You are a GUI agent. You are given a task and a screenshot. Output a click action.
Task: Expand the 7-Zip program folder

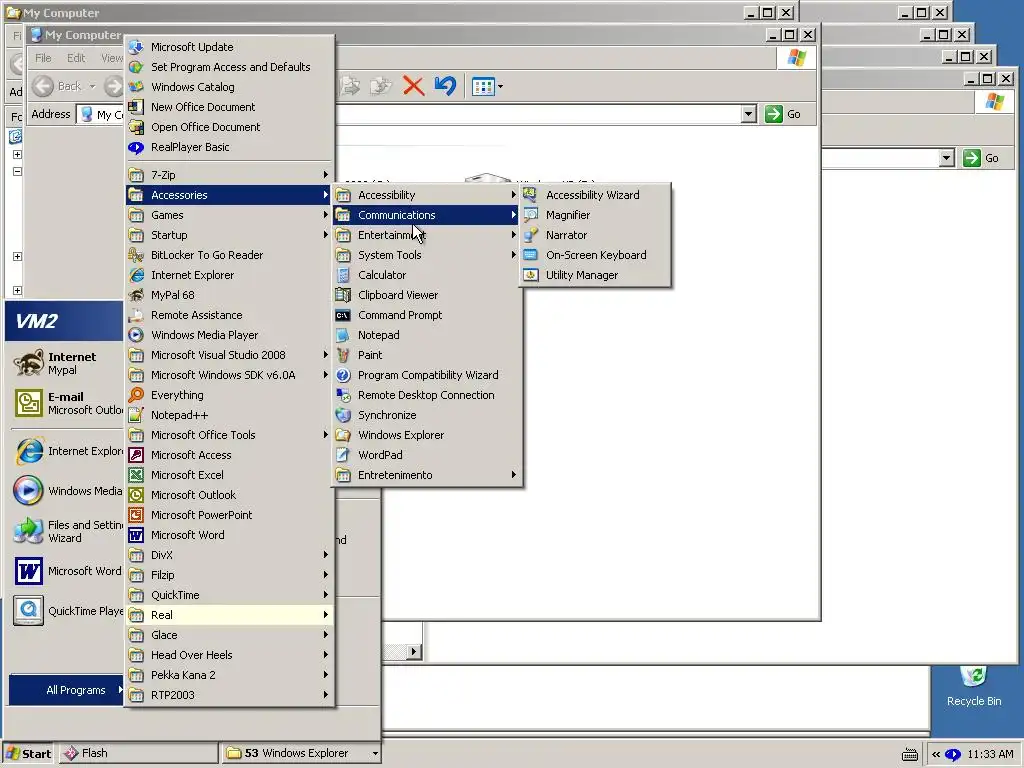click(229, 175)
